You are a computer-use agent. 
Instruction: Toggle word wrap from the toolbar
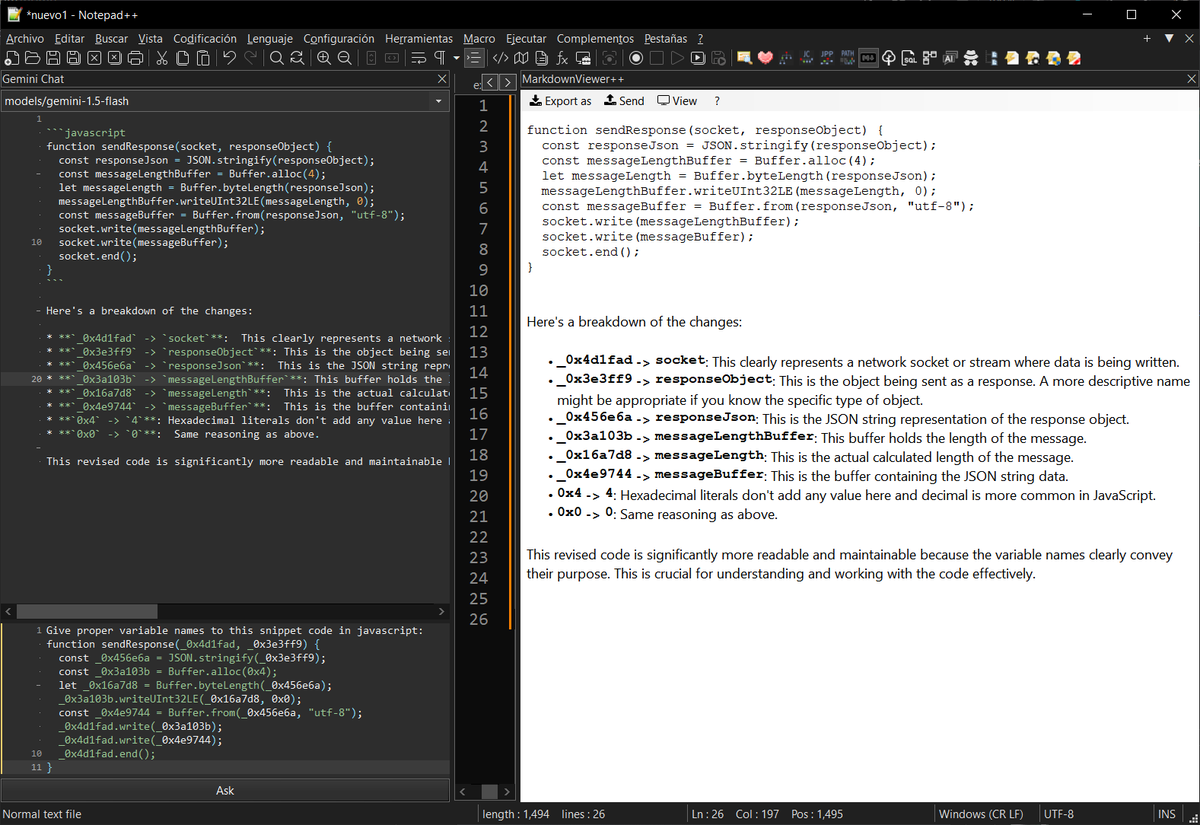418,58
